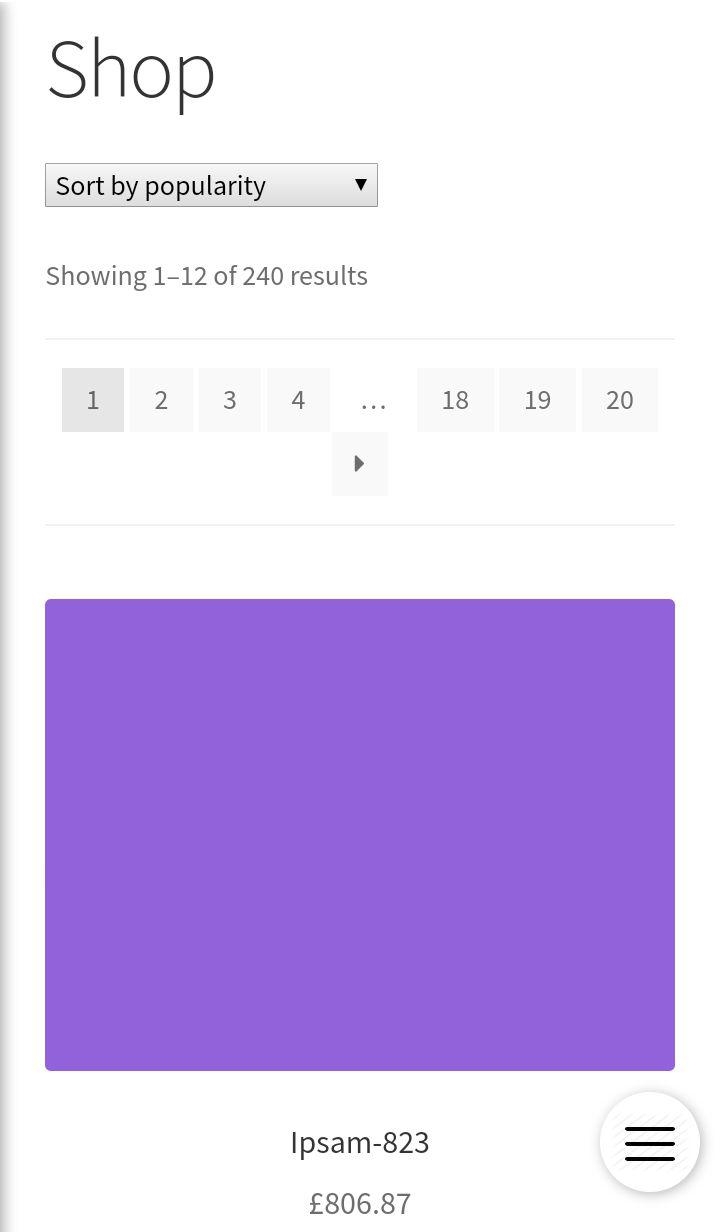Jump to page 19

pyautogui.click(x=537, y=400)
